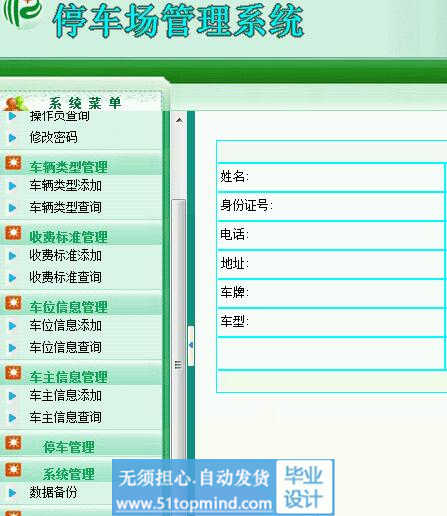Open the 车辆类型添加 menu item
Screen dimensions: 447x516
click(65, 186)
